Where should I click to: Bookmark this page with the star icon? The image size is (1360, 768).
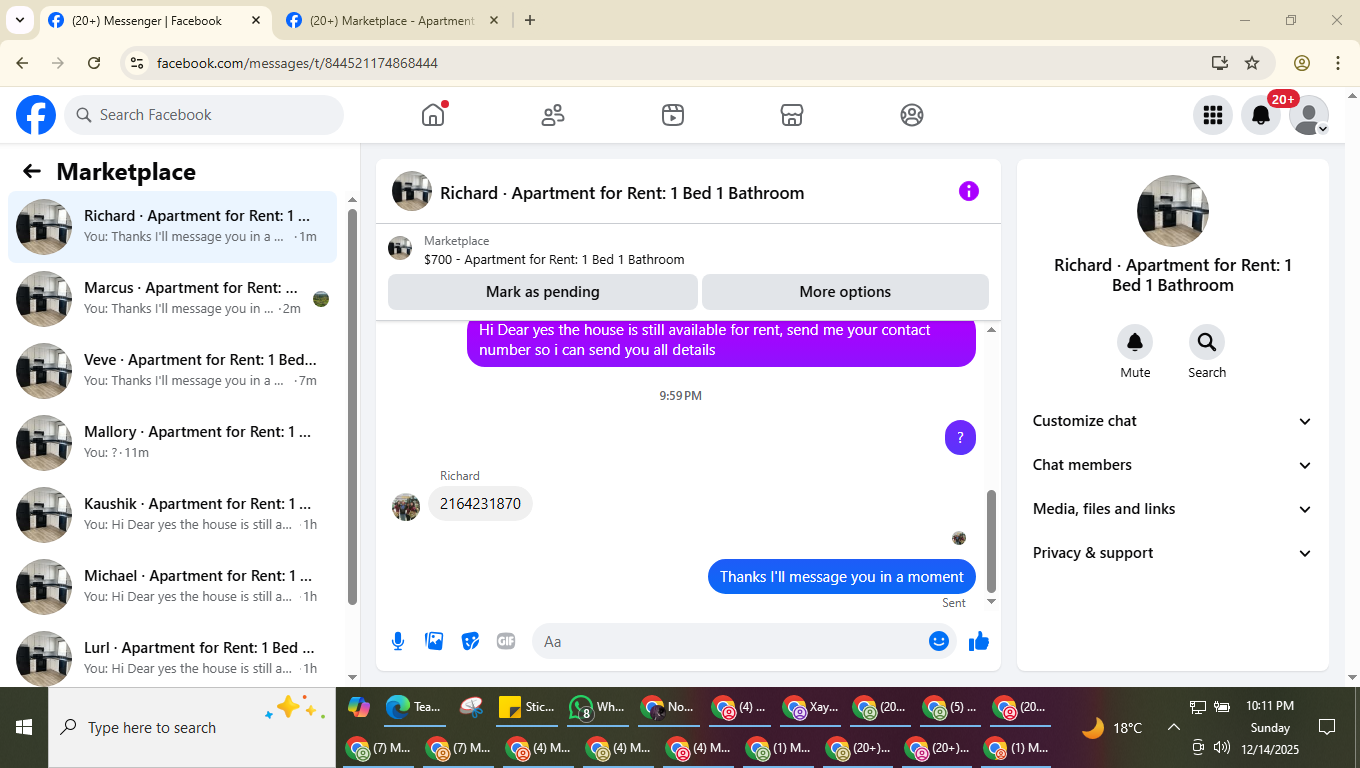1252,63
